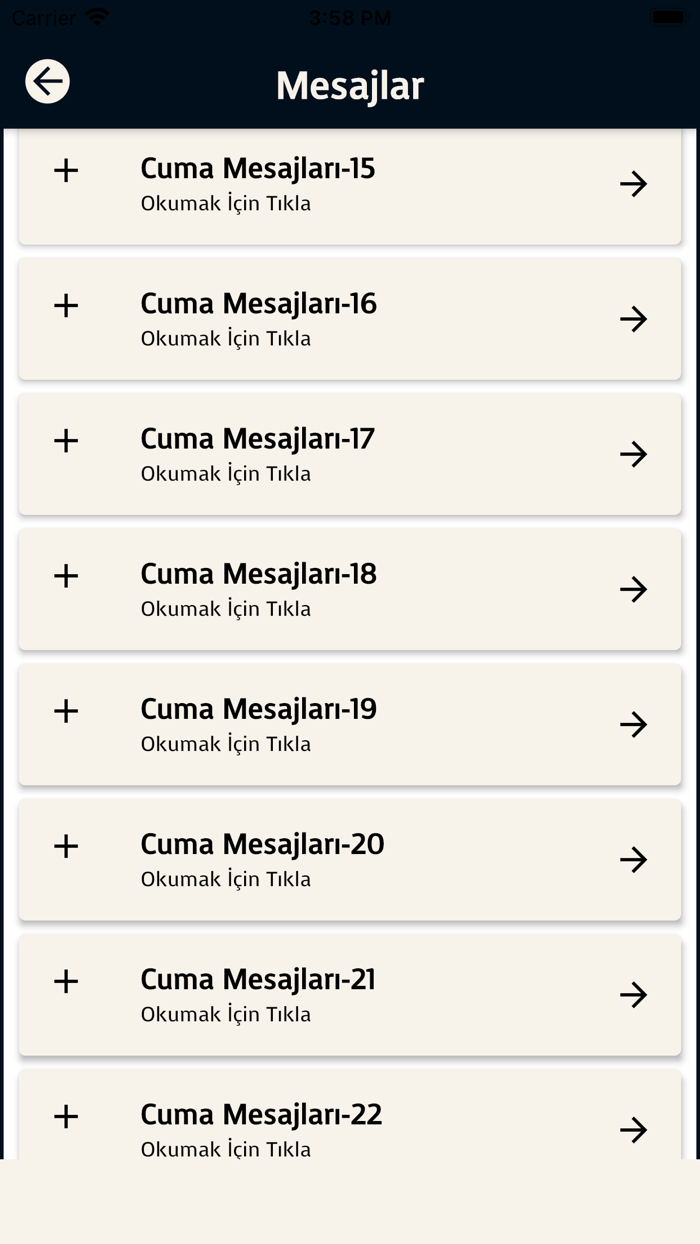Open Cuma Mesajları-18 via Okumak İçin Tıkla
The width and height of the screenshot is (700, 1244).
(225, 608)
